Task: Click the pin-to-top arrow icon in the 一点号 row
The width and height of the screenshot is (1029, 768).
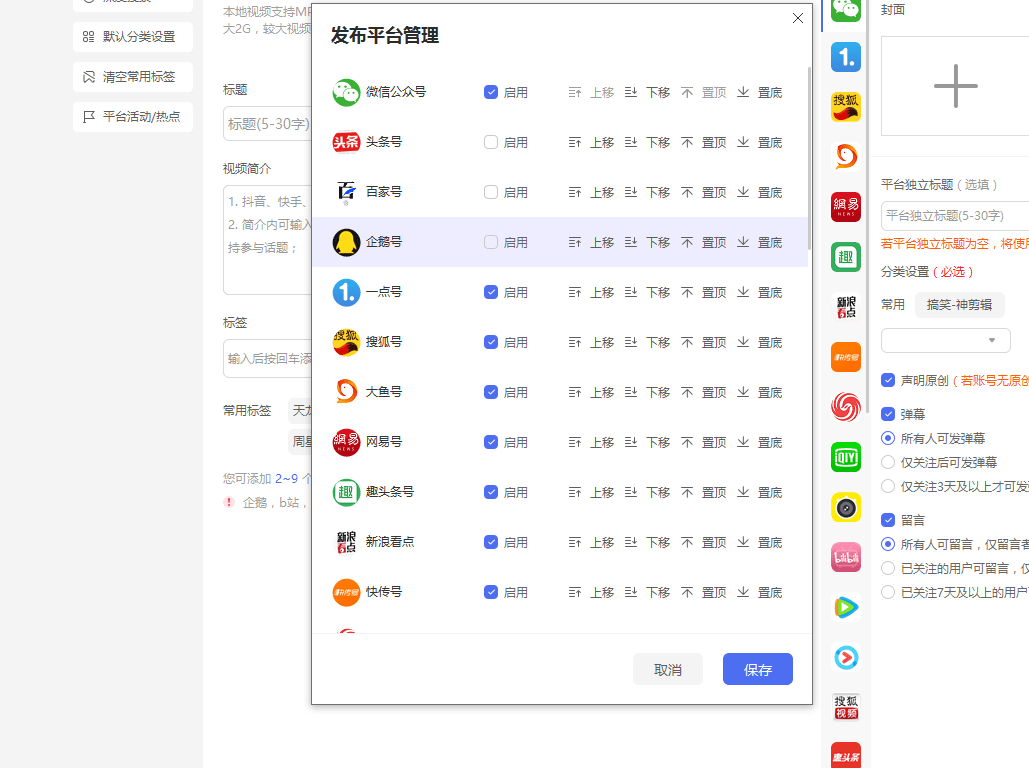Action: click(687, 292)
